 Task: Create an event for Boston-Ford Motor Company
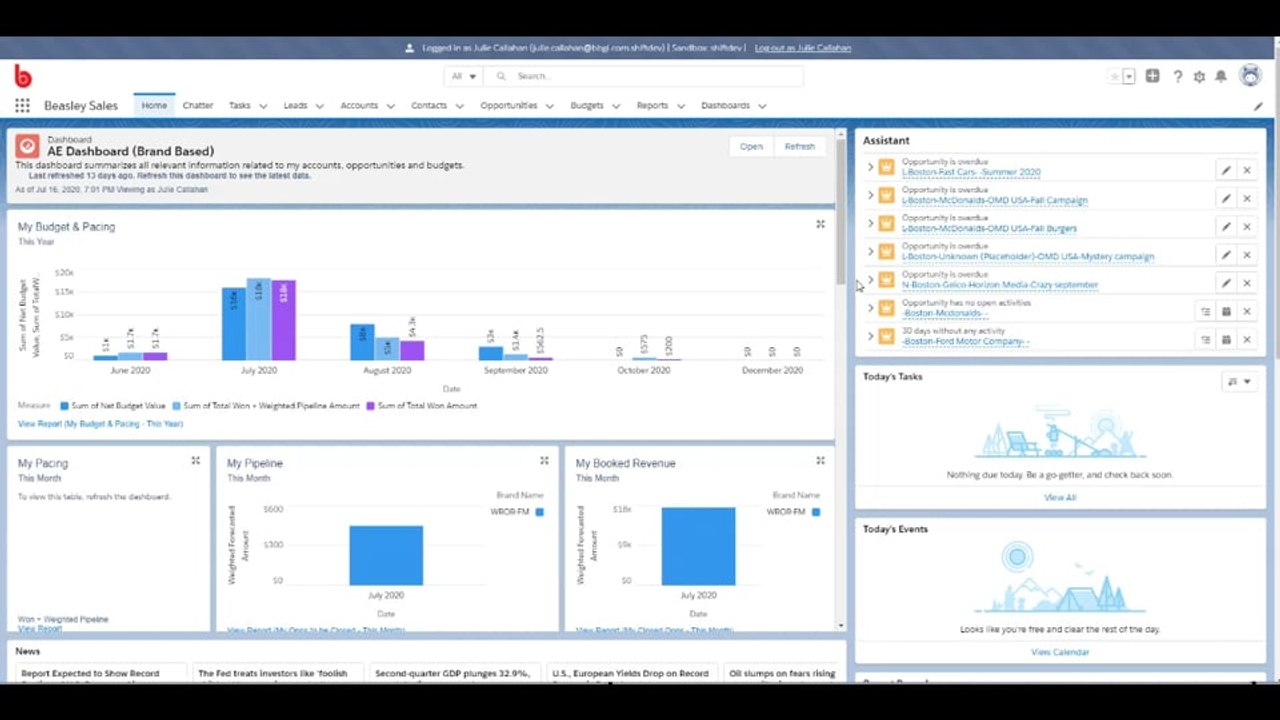pos(1226,340)
